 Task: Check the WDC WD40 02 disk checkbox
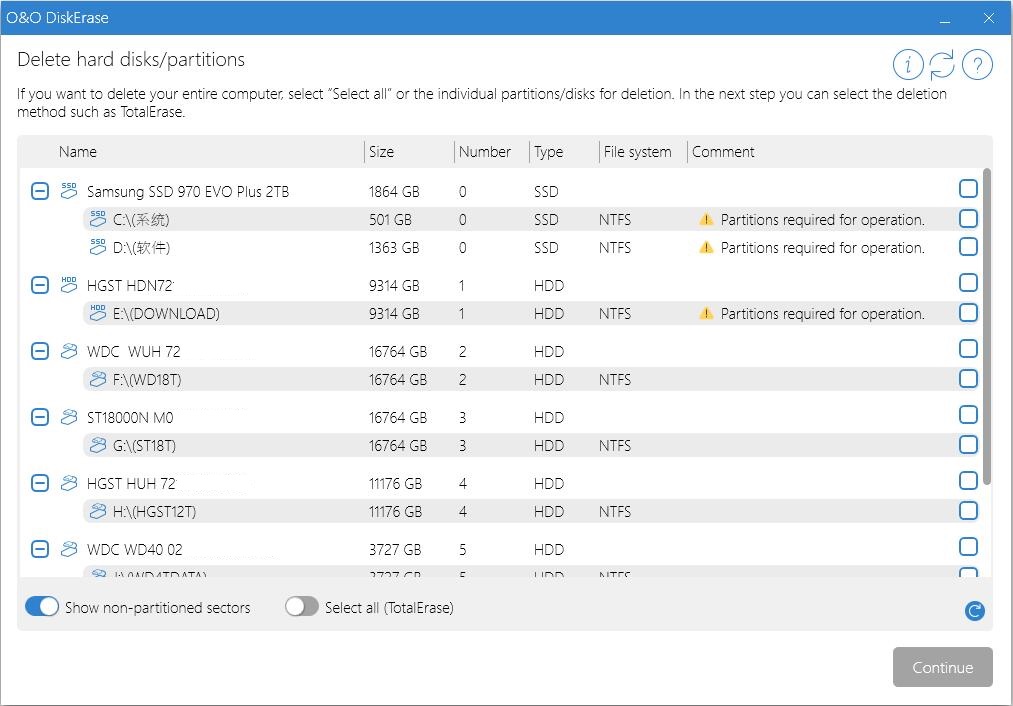coord(968,546)
